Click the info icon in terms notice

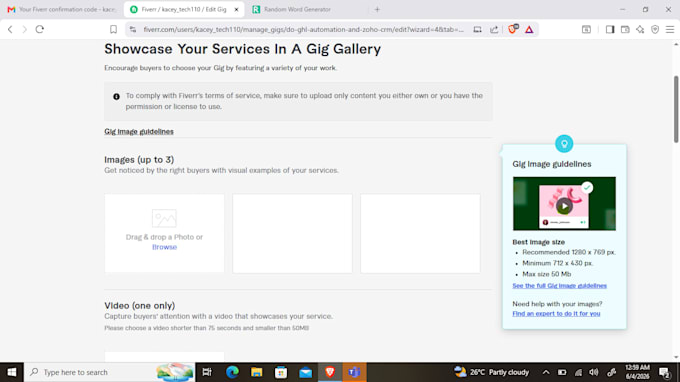pos(116,97)
